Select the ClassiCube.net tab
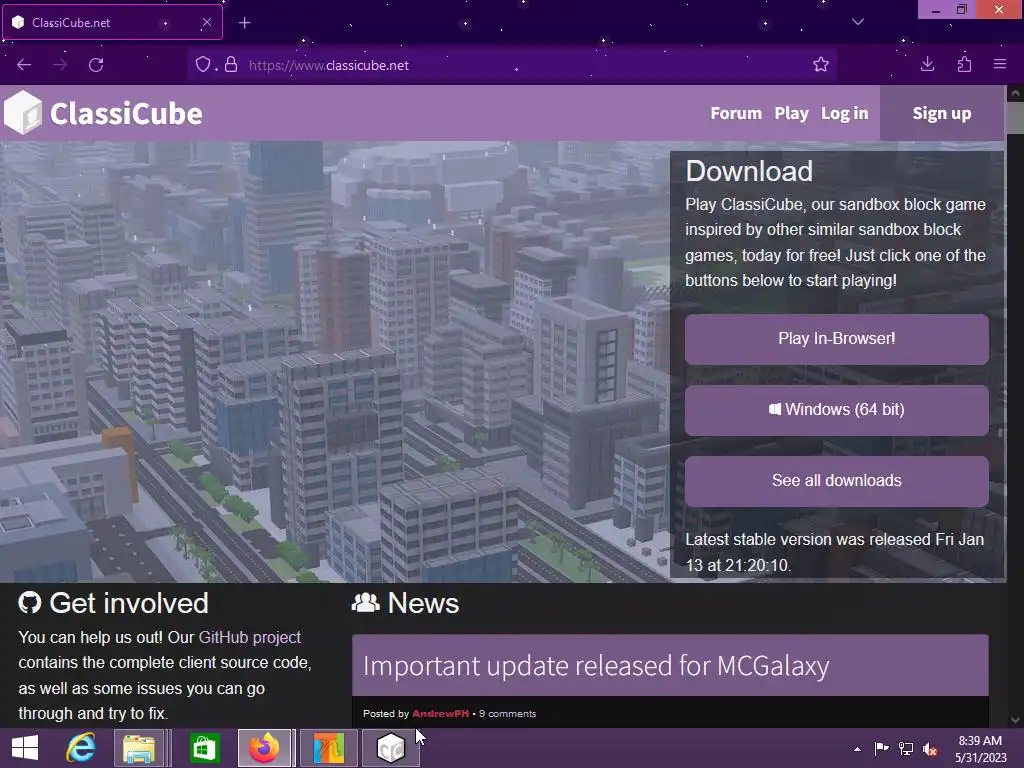Viewport: 1024px width, 768px height. click(x=112, y=22)
